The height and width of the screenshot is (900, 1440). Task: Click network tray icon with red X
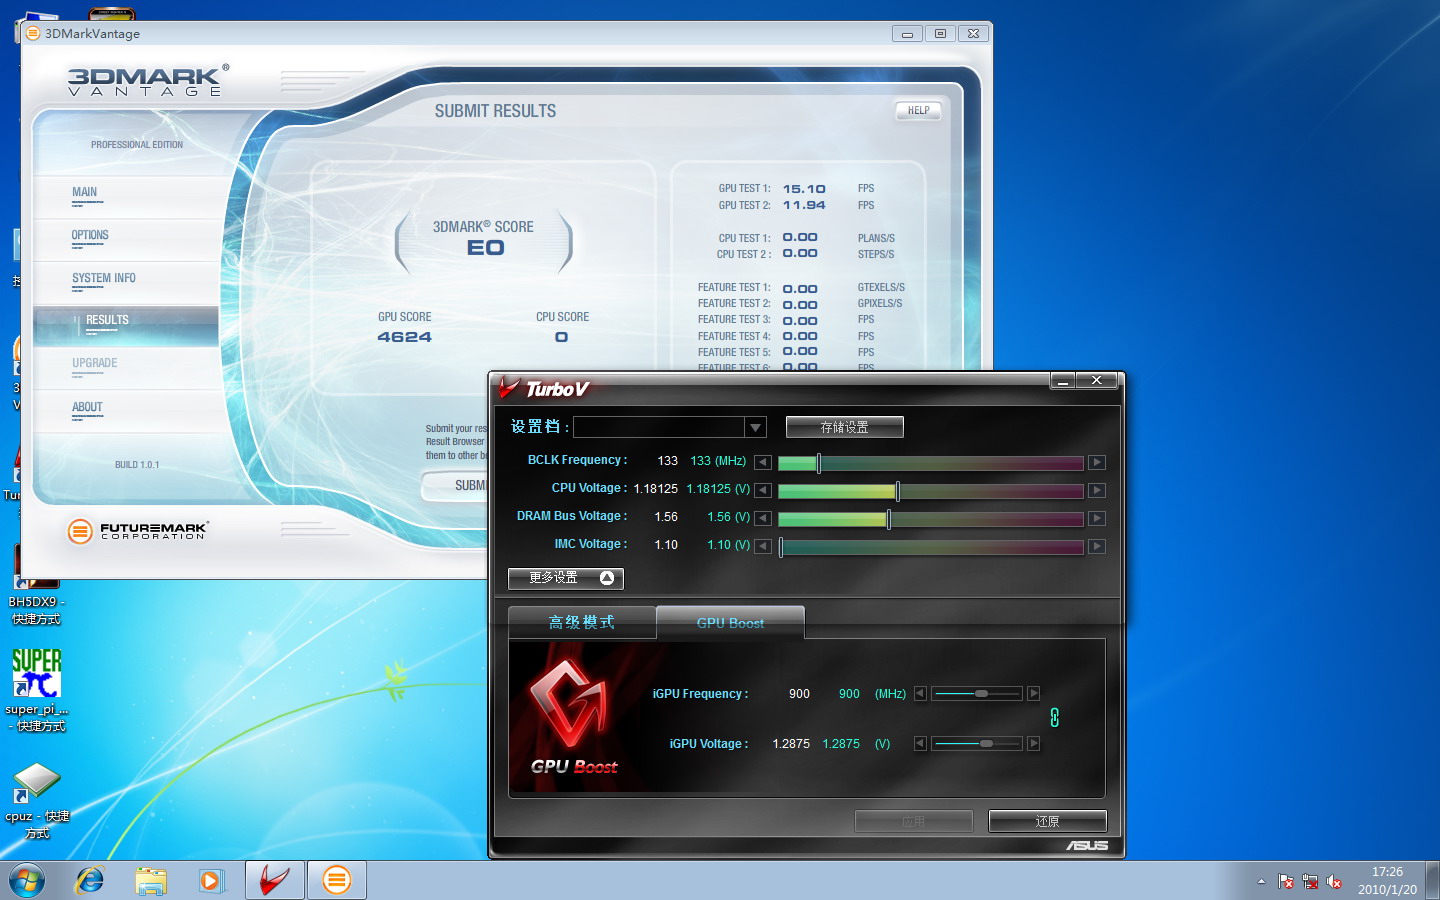[x=1310, y=882]
